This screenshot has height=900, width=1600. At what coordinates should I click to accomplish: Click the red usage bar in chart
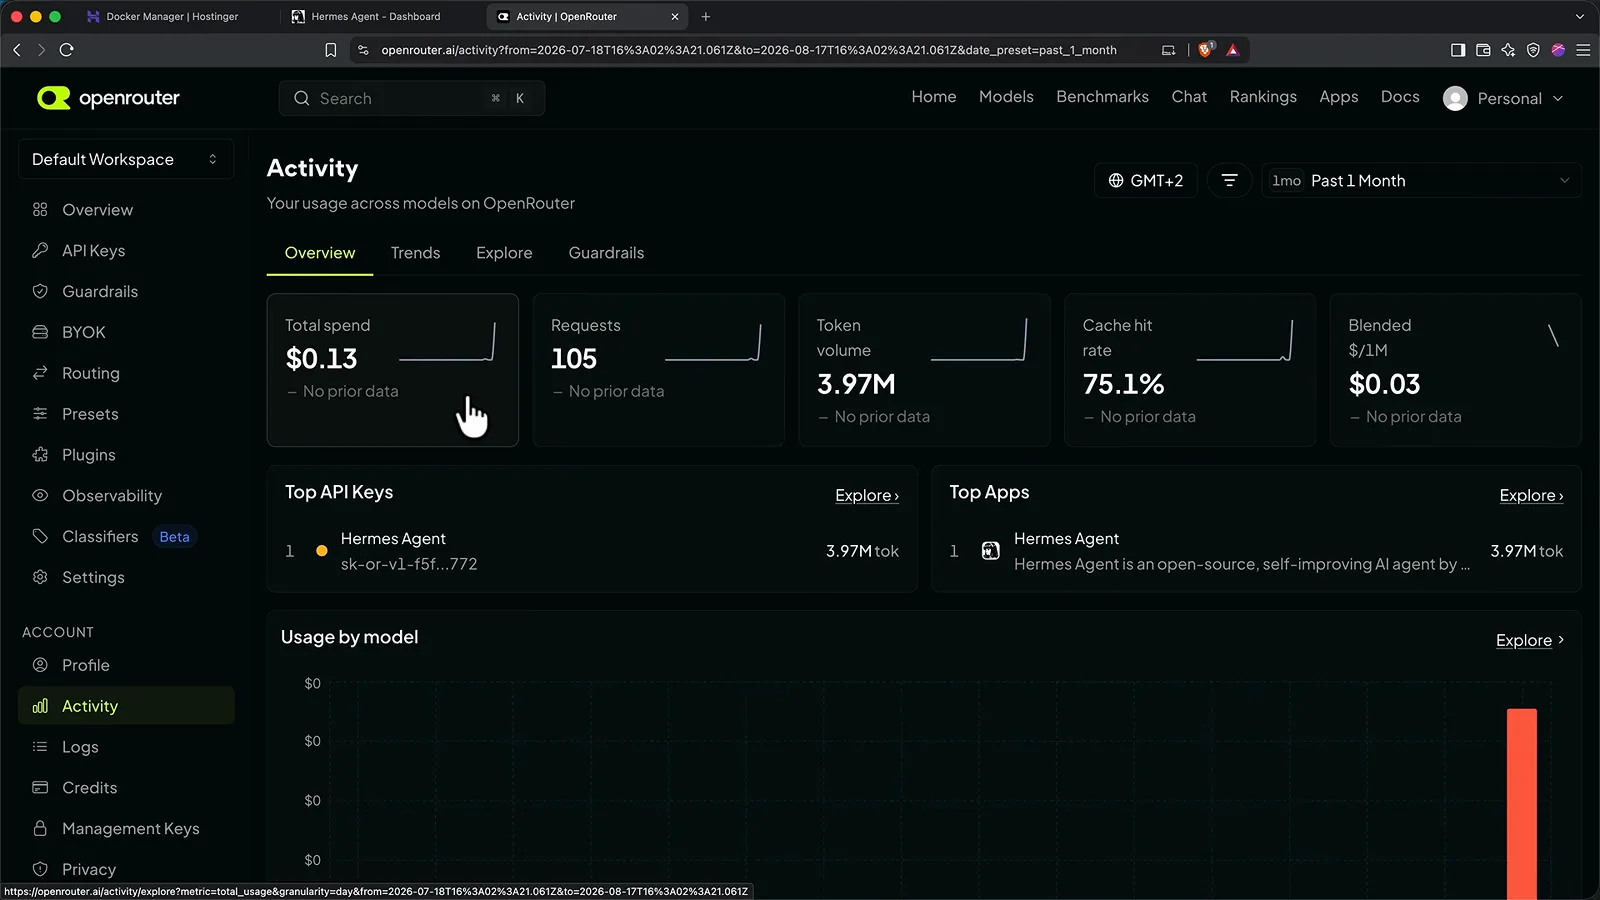pyautogui.click(x=1522, y=804)
